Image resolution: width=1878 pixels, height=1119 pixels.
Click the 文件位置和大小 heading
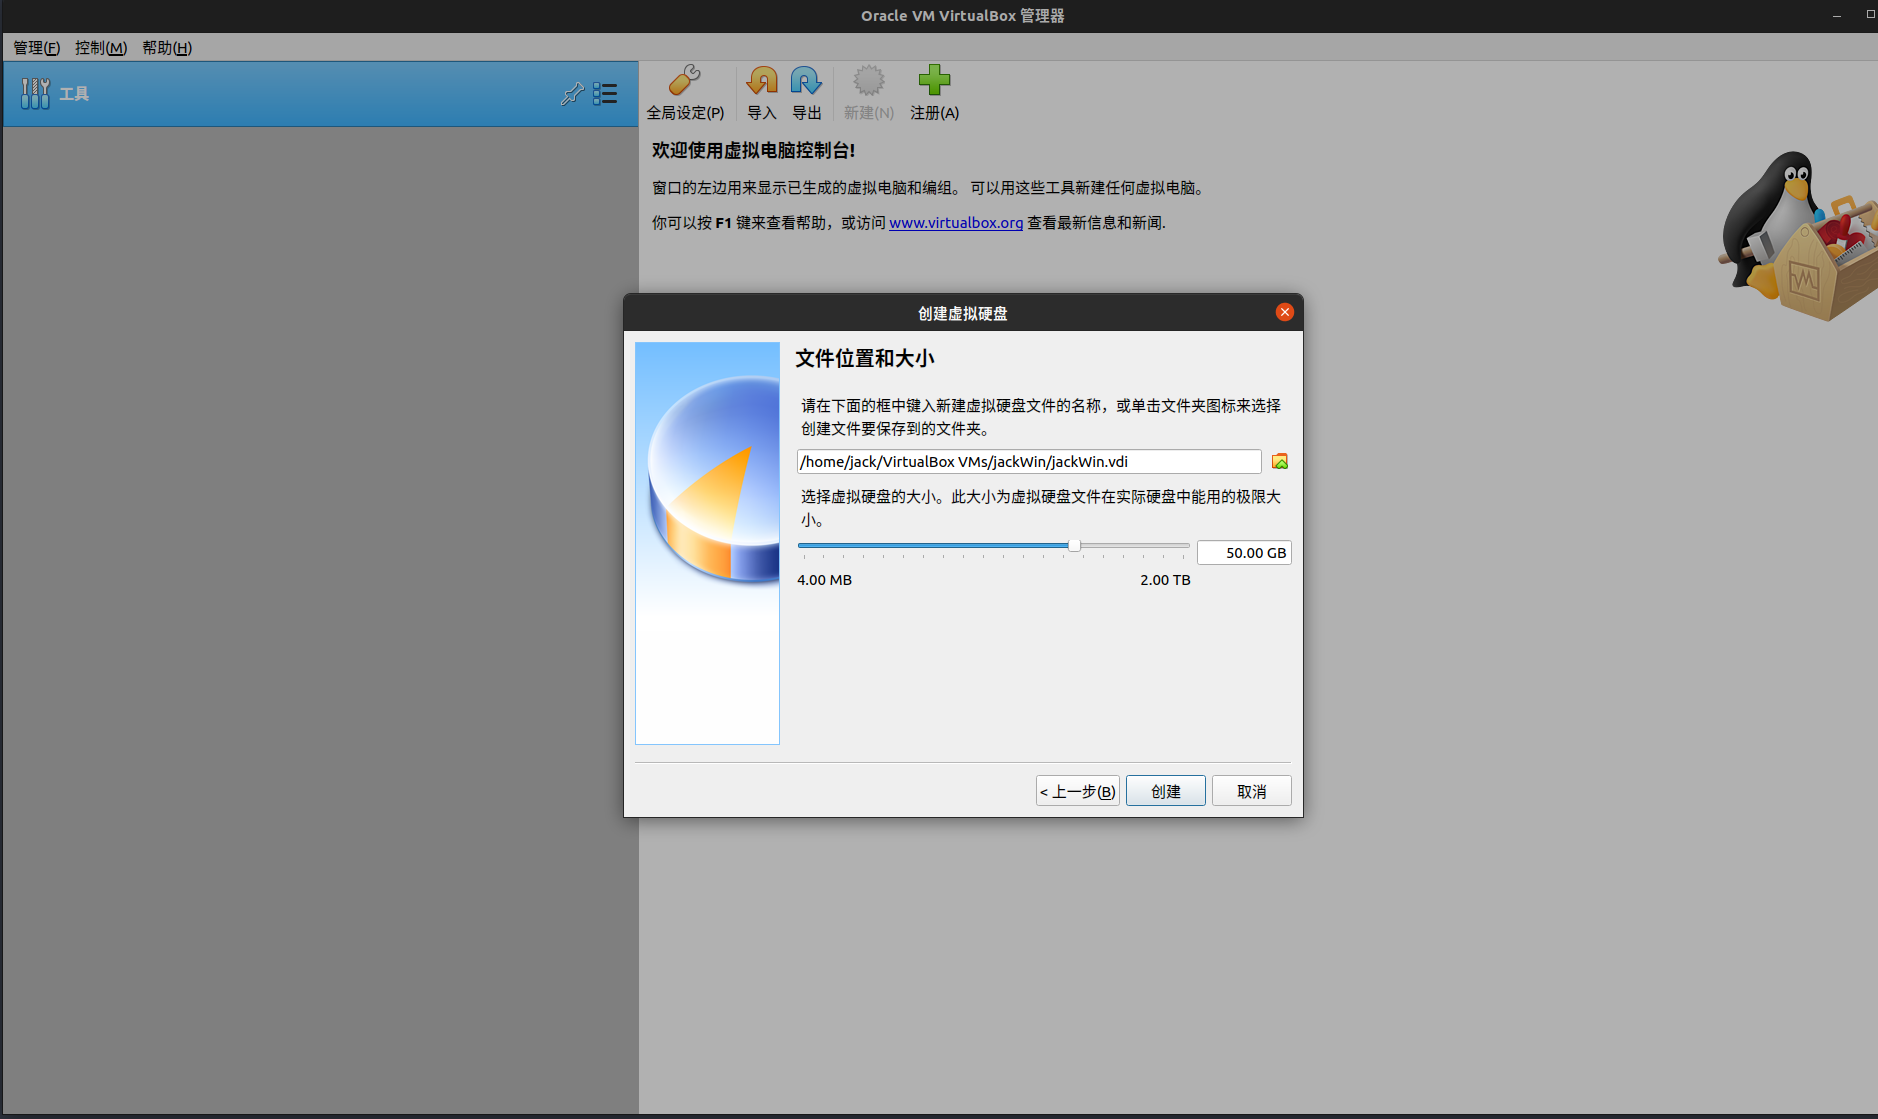(x=865, y=358)
